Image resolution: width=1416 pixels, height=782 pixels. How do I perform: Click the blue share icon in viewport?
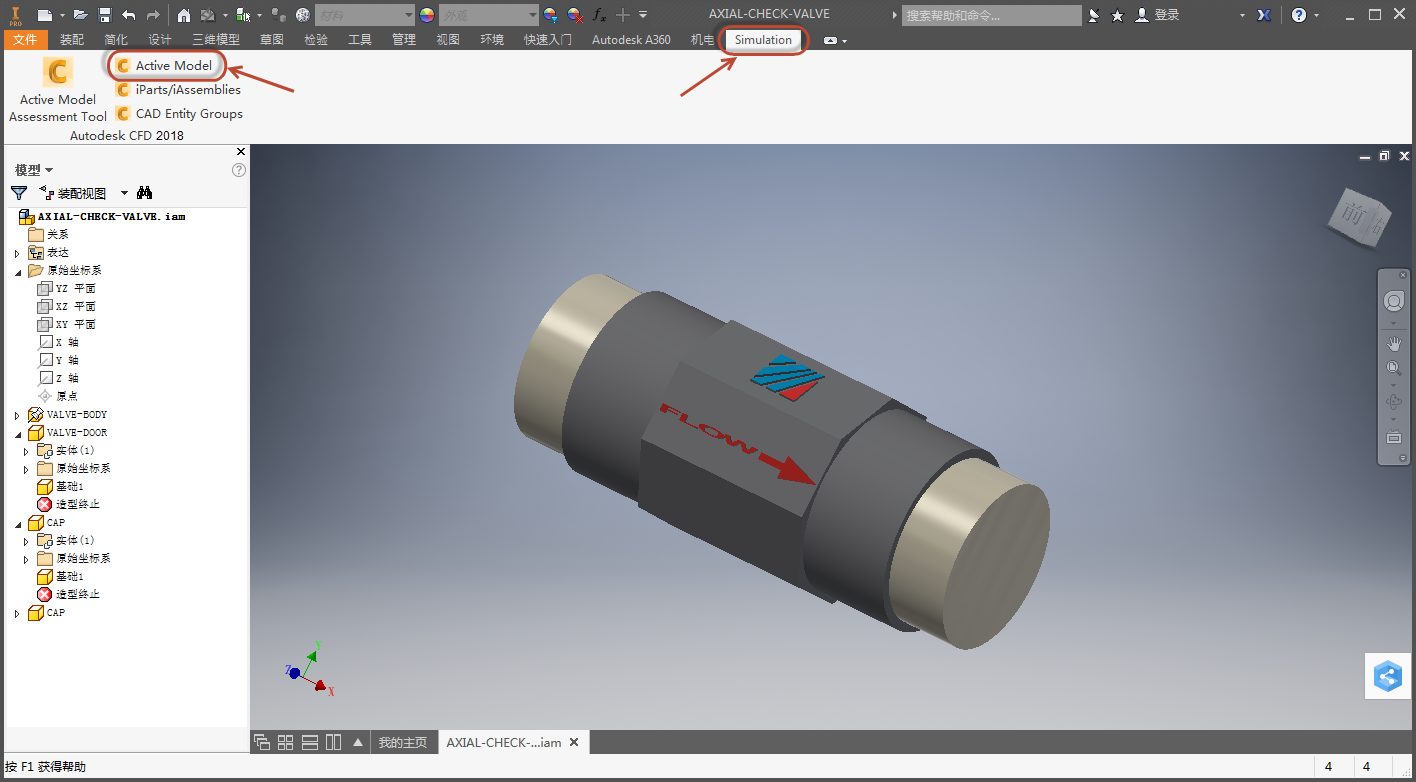(1388, 677)
